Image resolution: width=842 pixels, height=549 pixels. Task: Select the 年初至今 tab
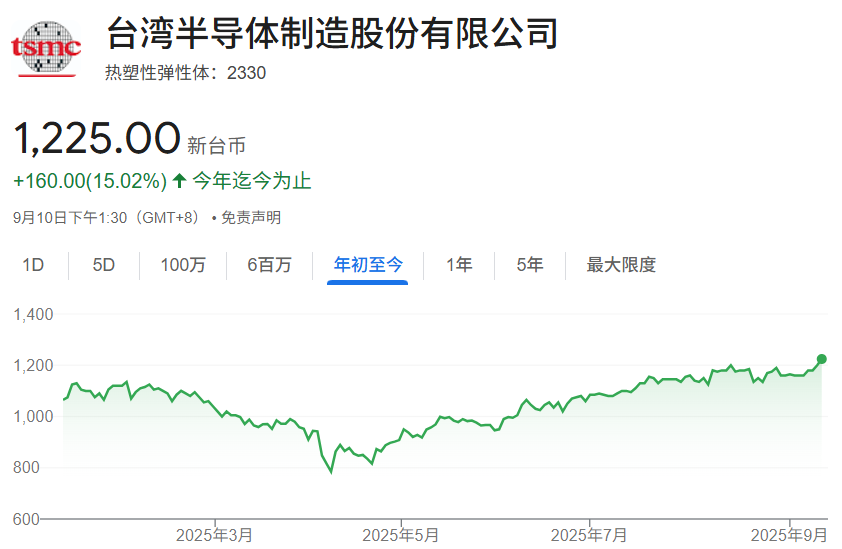(368, 264)
